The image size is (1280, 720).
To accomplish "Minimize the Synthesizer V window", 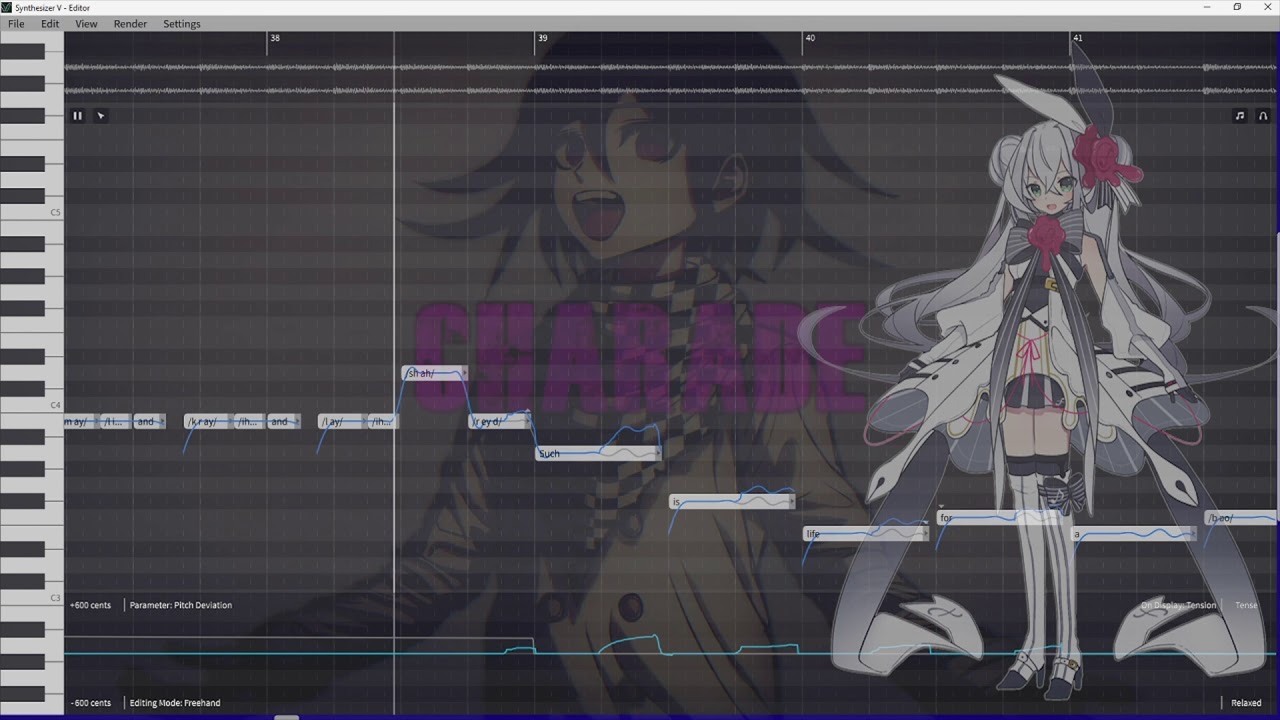I will (x=1208, y=7).
